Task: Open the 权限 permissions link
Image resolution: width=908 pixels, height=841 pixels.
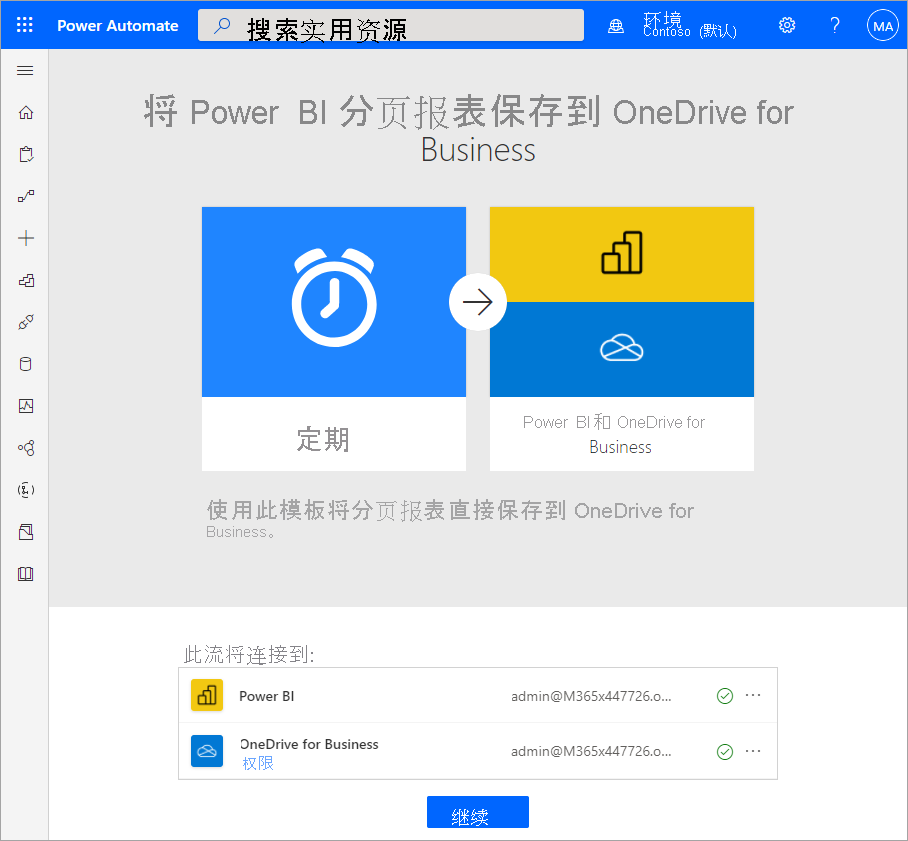Action: pyautogui.click(x=258, y=763)
